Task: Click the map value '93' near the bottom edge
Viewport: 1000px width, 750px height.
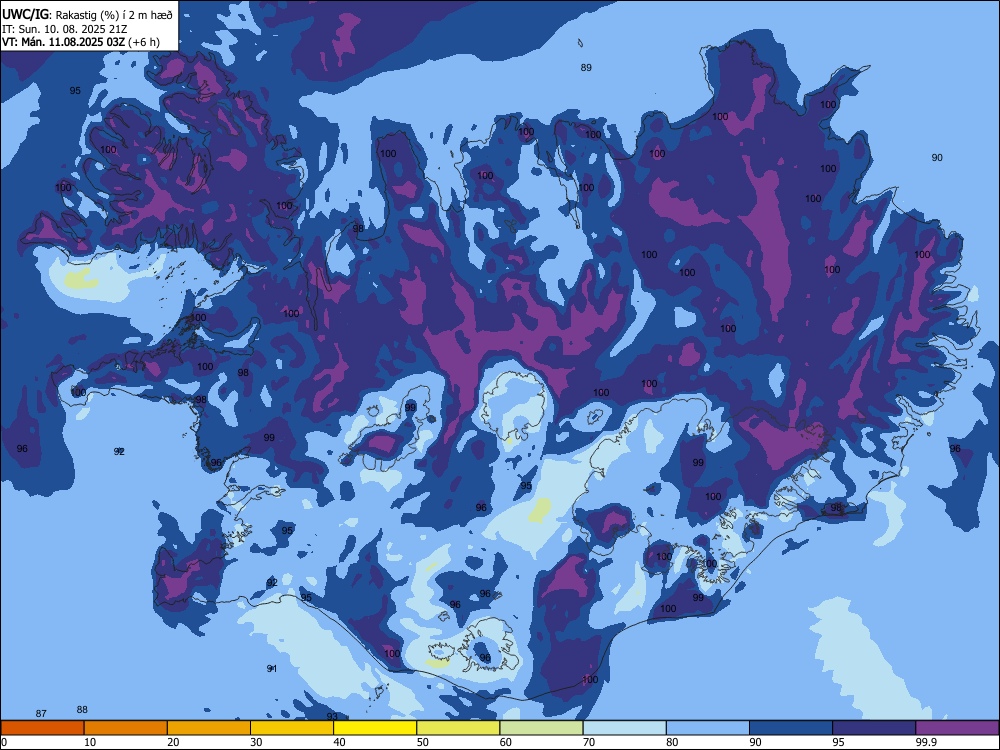Action: point(332,717)
